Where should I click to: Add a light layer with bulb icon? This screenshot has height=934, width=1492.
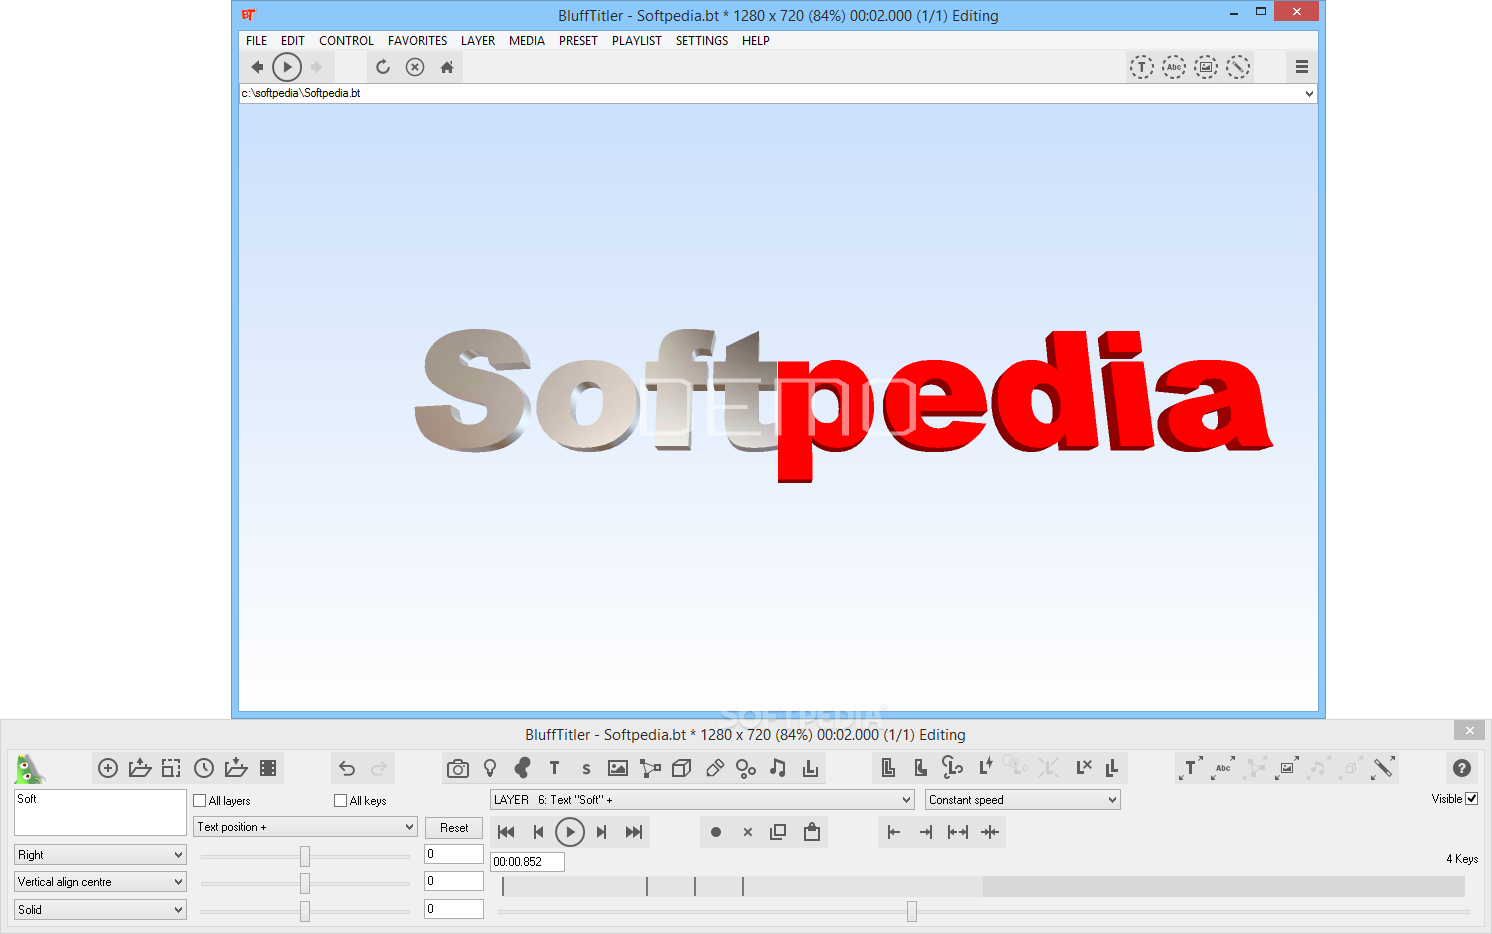pos(490,768)
